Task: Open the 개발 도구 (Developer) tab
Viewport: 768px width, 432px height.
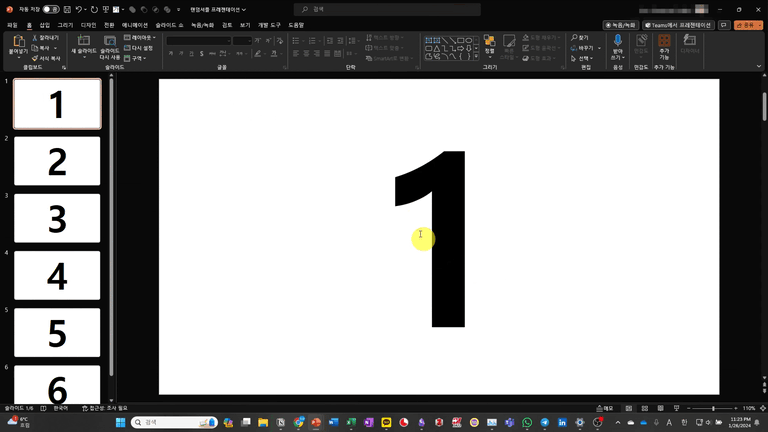Action: coord(269,25)
